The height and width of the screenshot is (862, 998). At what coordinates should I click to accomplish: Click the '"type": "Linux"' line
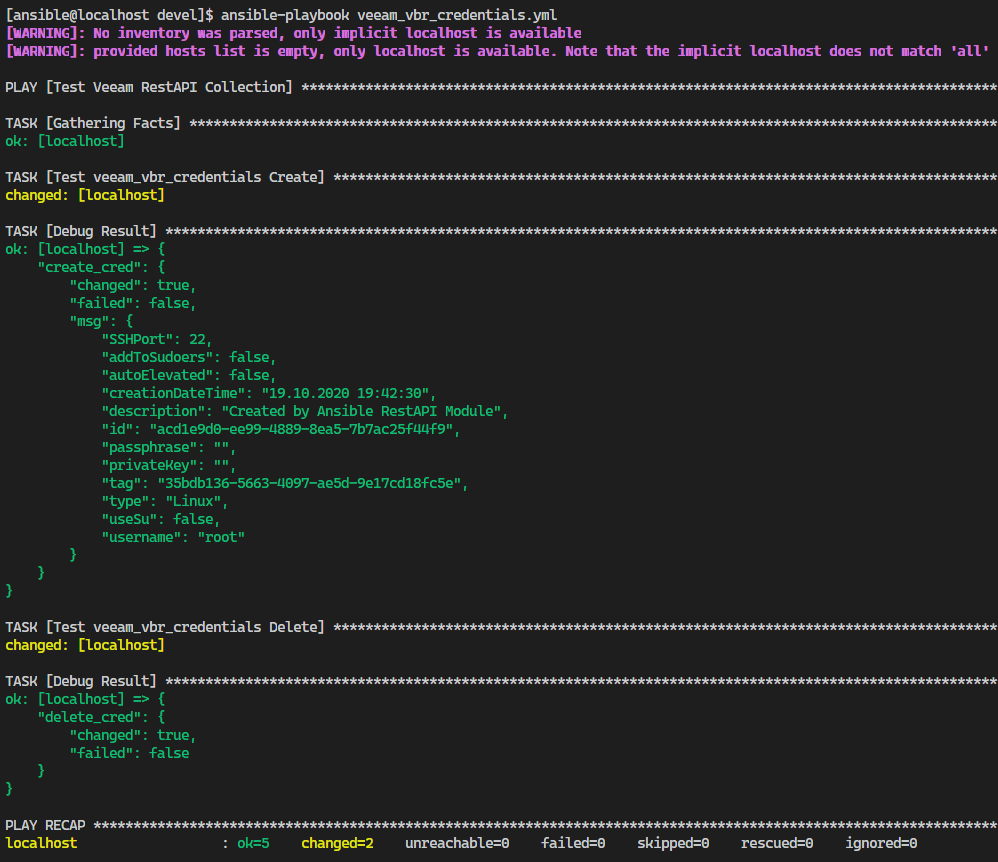tap(165, 501)
